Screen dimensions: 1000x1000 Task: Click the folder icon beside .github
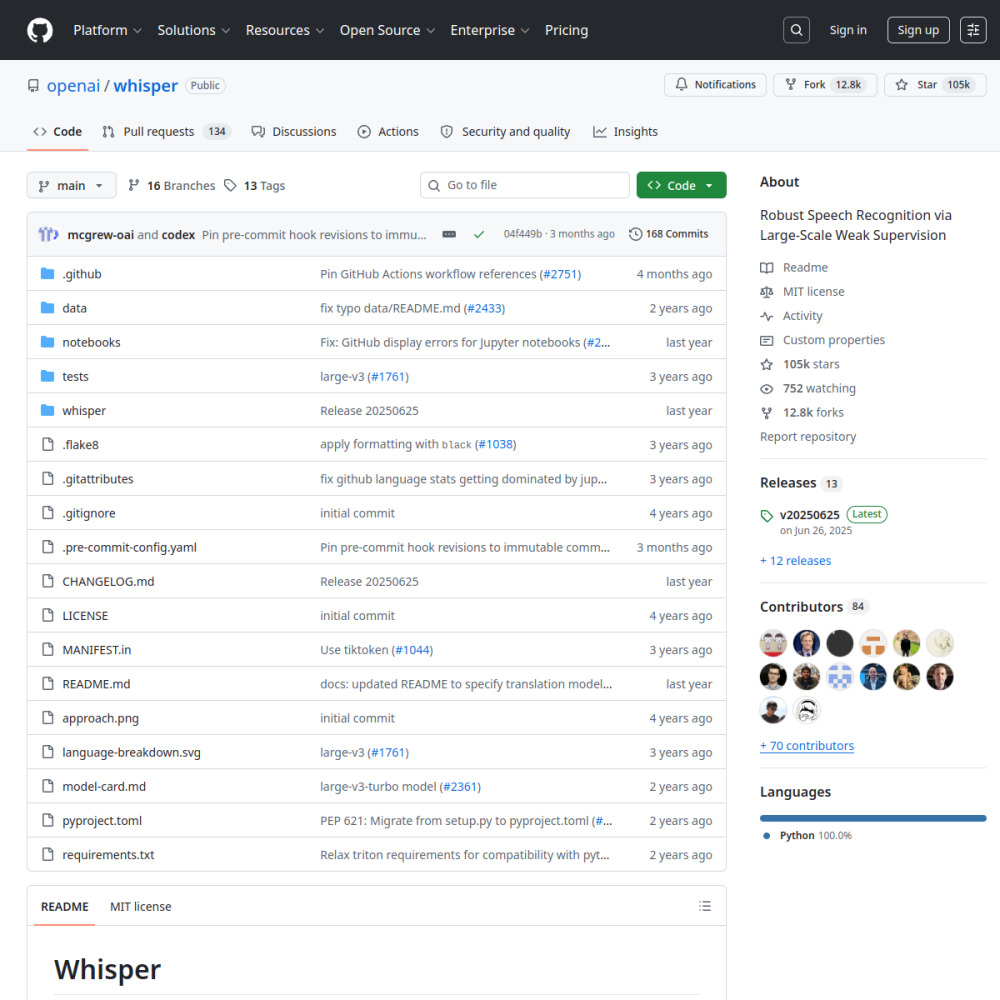[48, 274]
